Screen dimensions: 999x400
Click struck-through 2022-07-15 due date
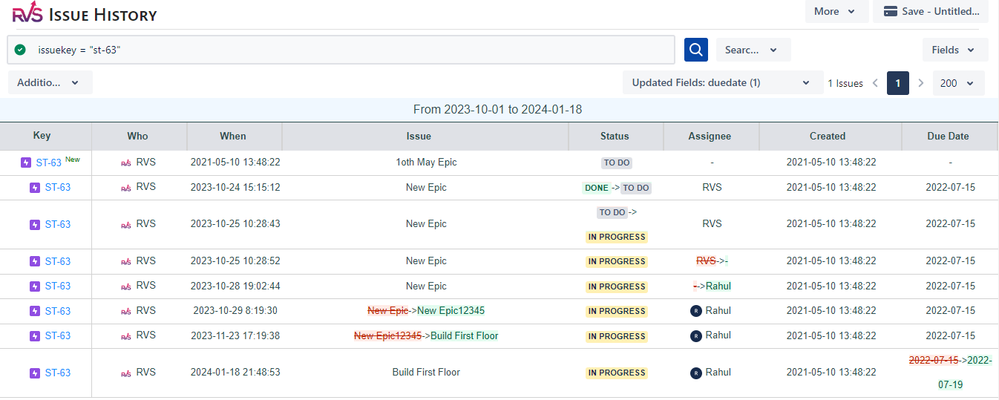pos(933,360)
